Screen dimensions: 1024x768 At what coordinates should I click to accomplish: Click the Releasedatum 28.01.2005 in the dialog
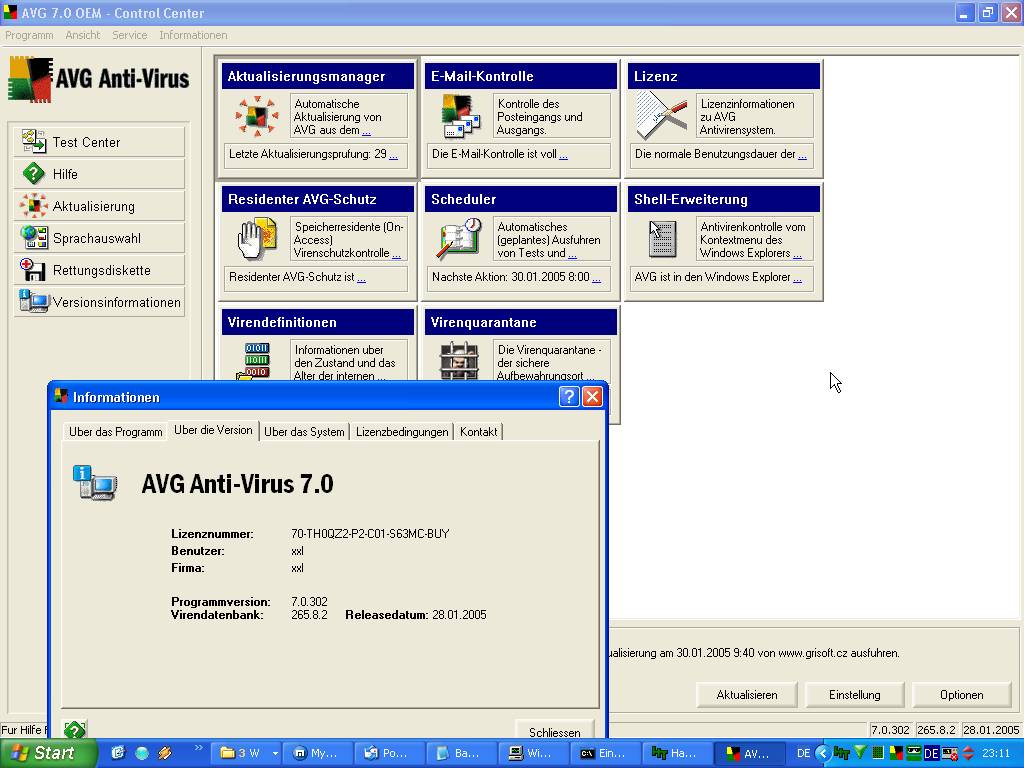click(459, 615)
